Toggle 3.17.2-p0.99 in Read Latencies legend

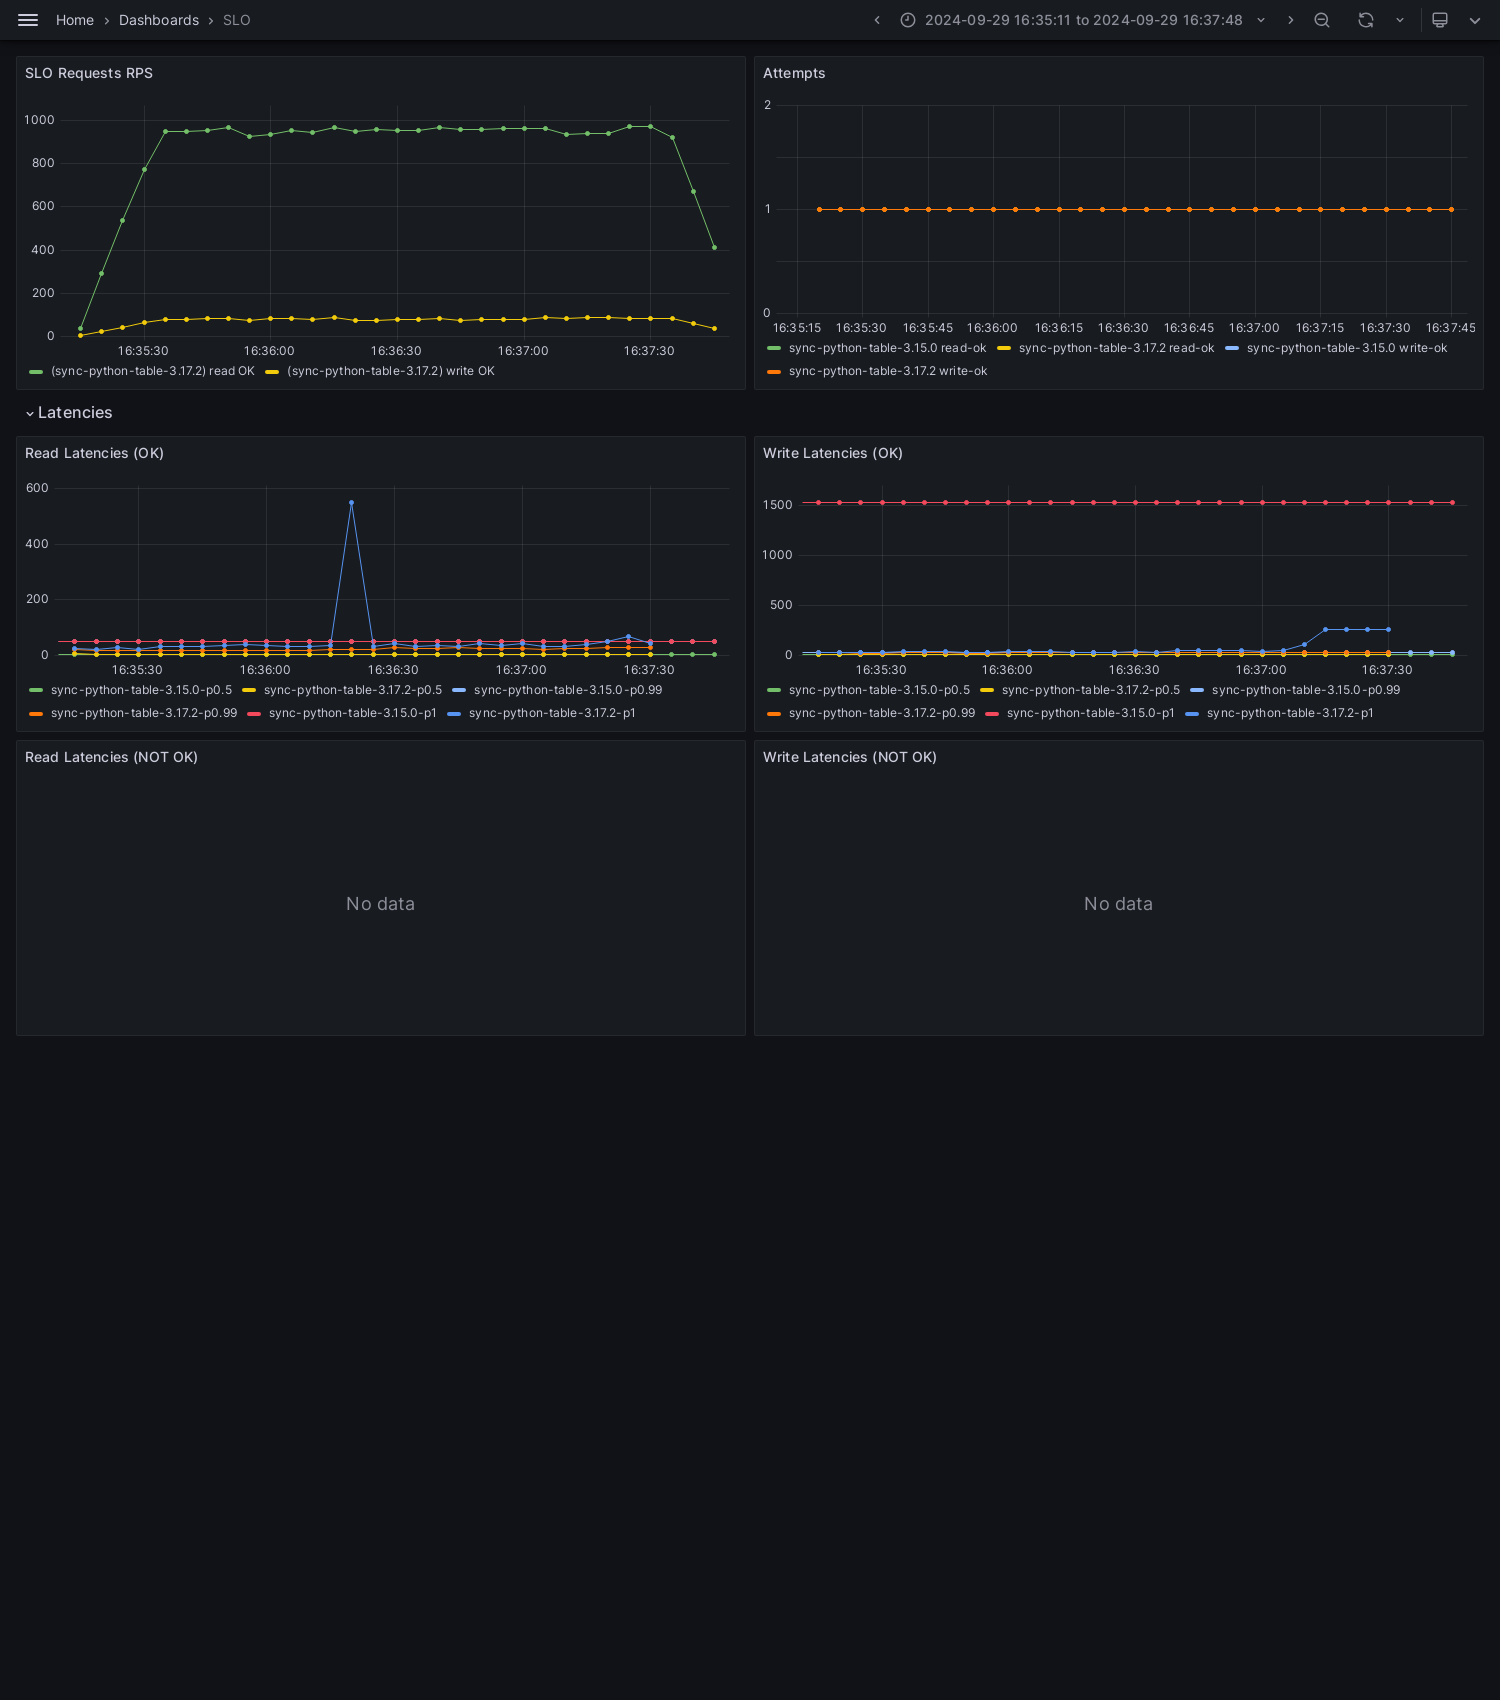144,713
